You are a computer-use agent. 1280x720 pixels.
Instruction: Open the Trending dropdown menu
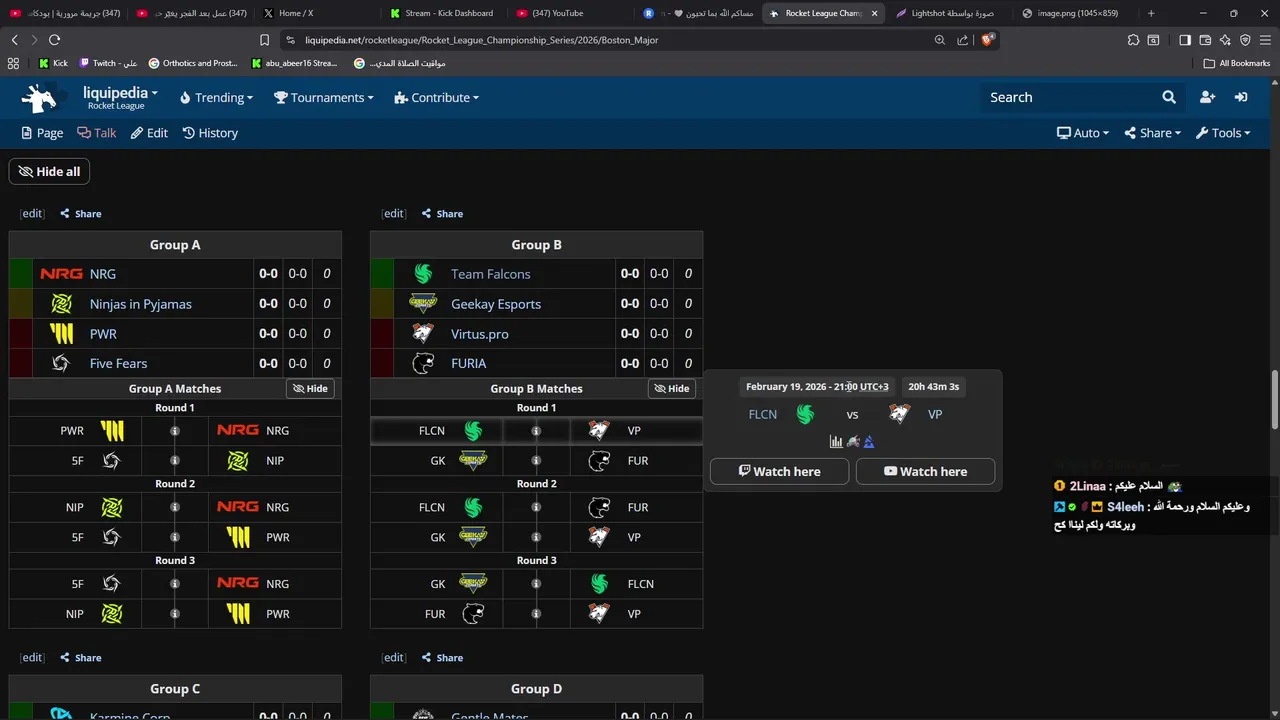coord(216,97)
